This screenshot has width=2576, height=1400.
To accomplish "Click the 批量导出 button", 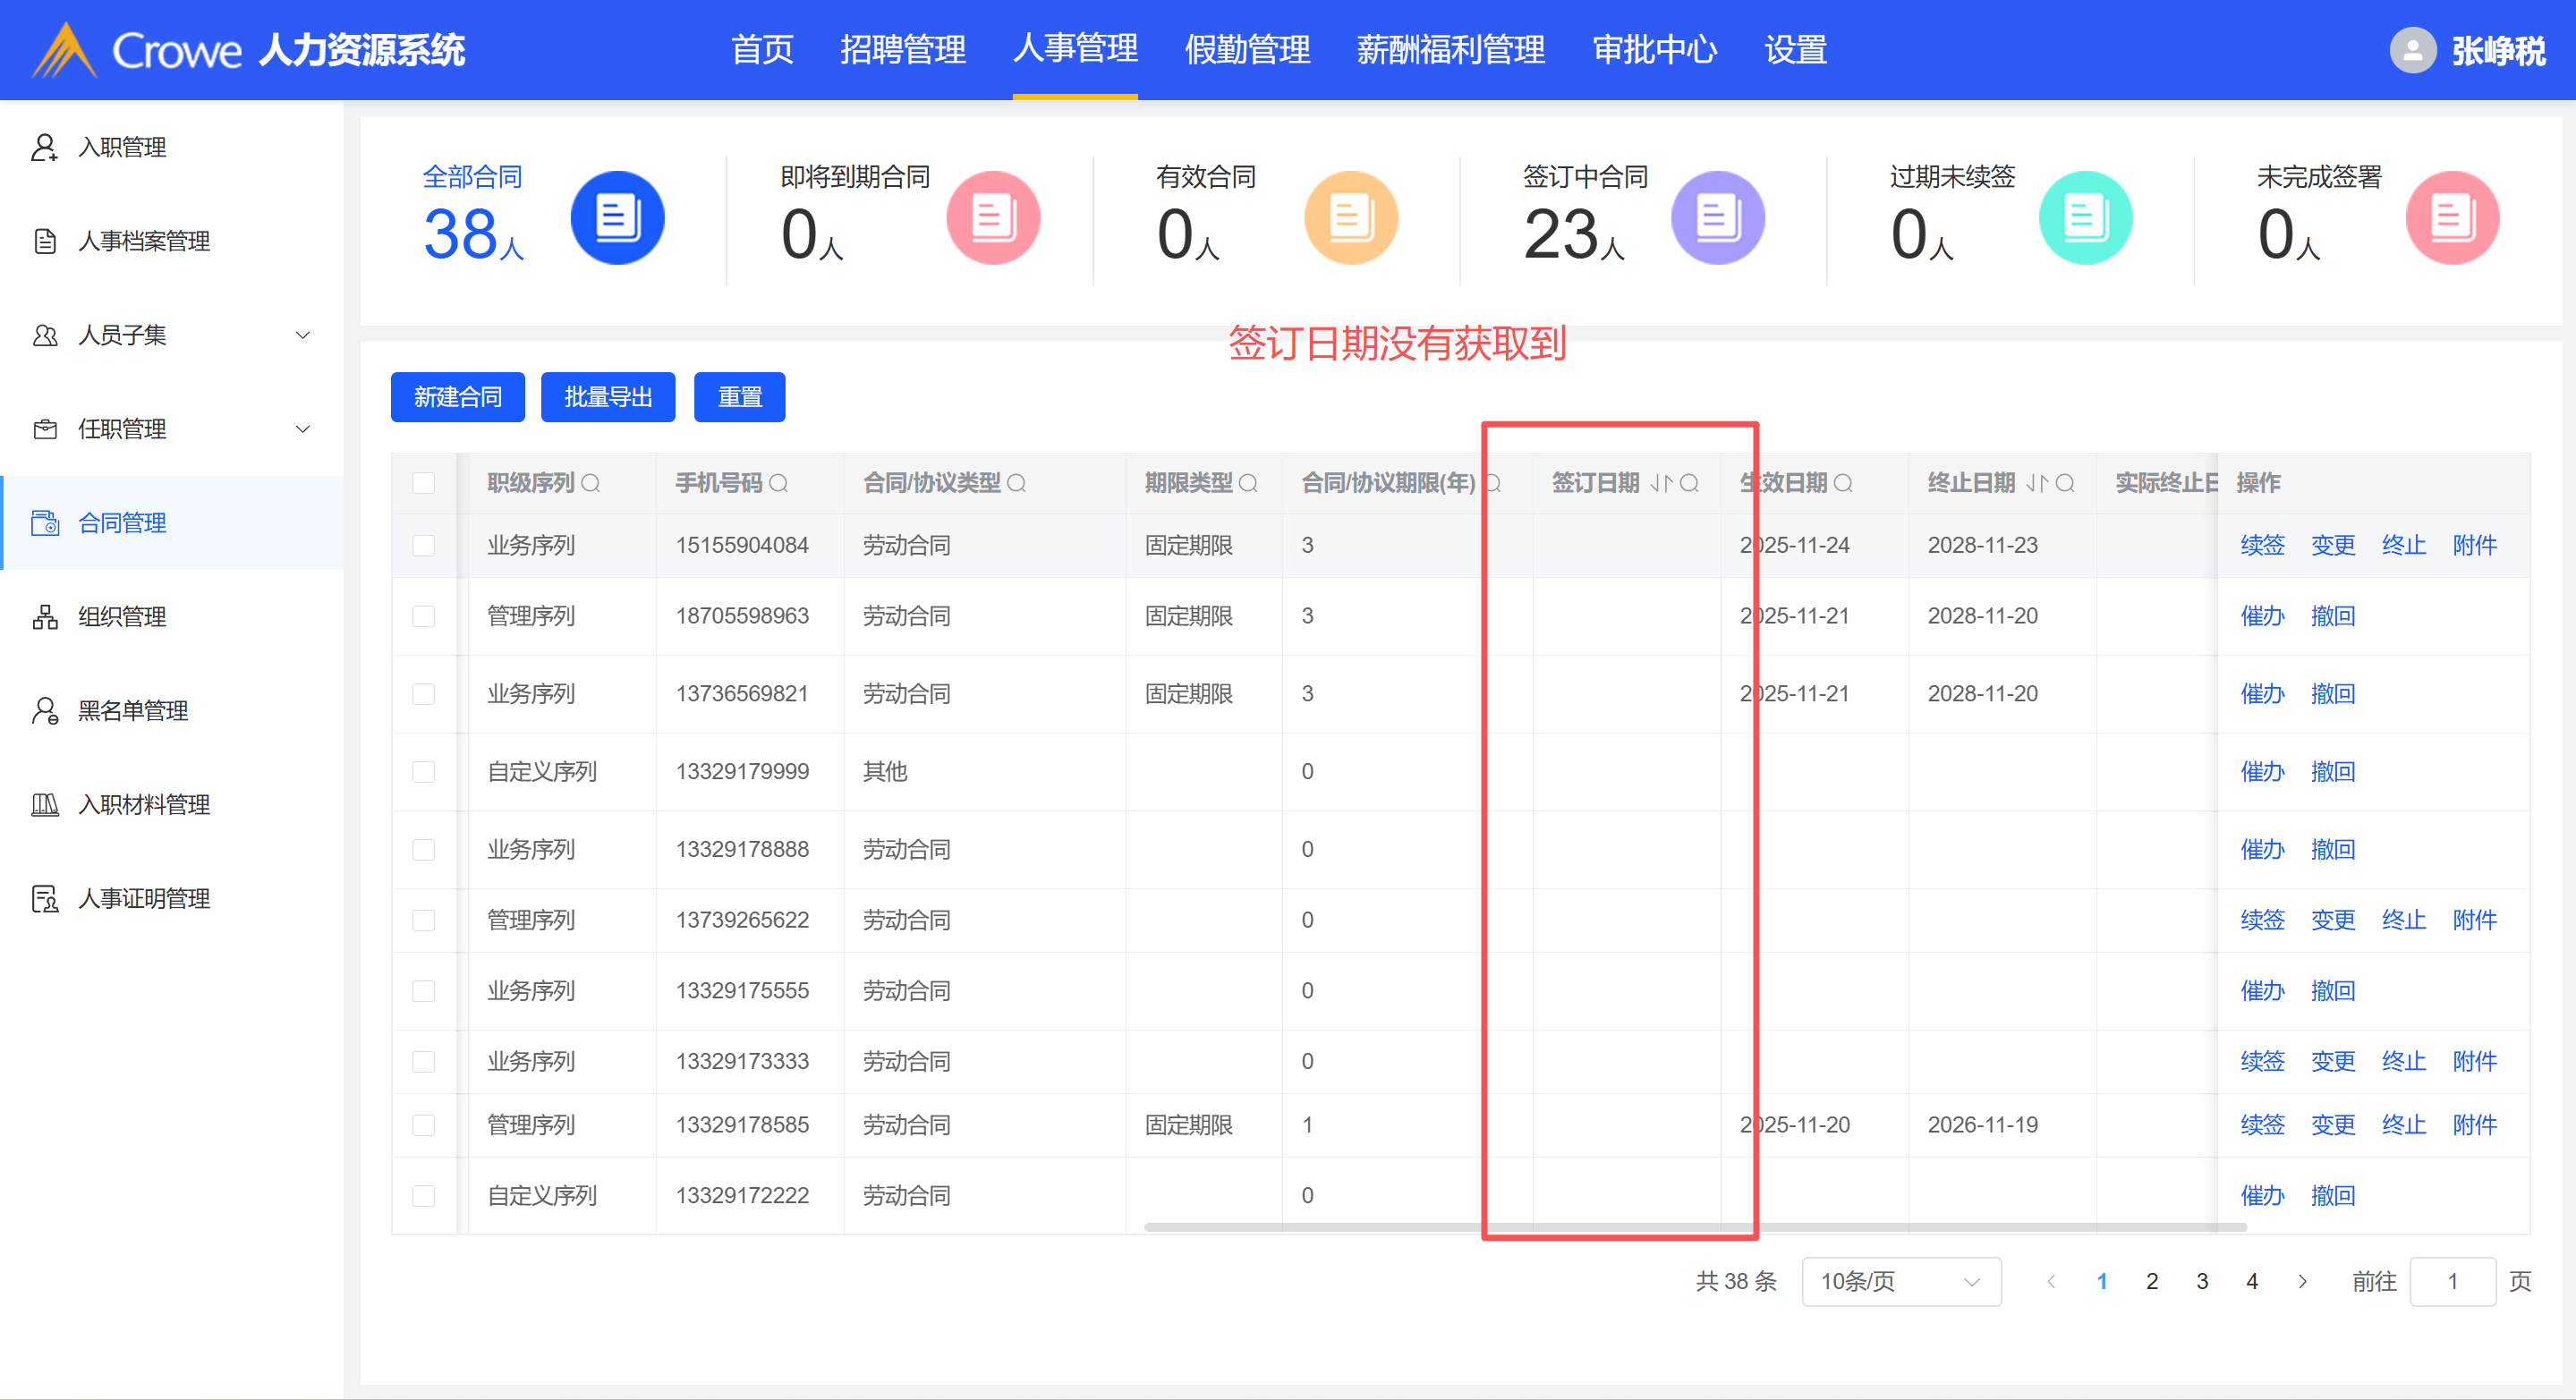I will point(607,397).
